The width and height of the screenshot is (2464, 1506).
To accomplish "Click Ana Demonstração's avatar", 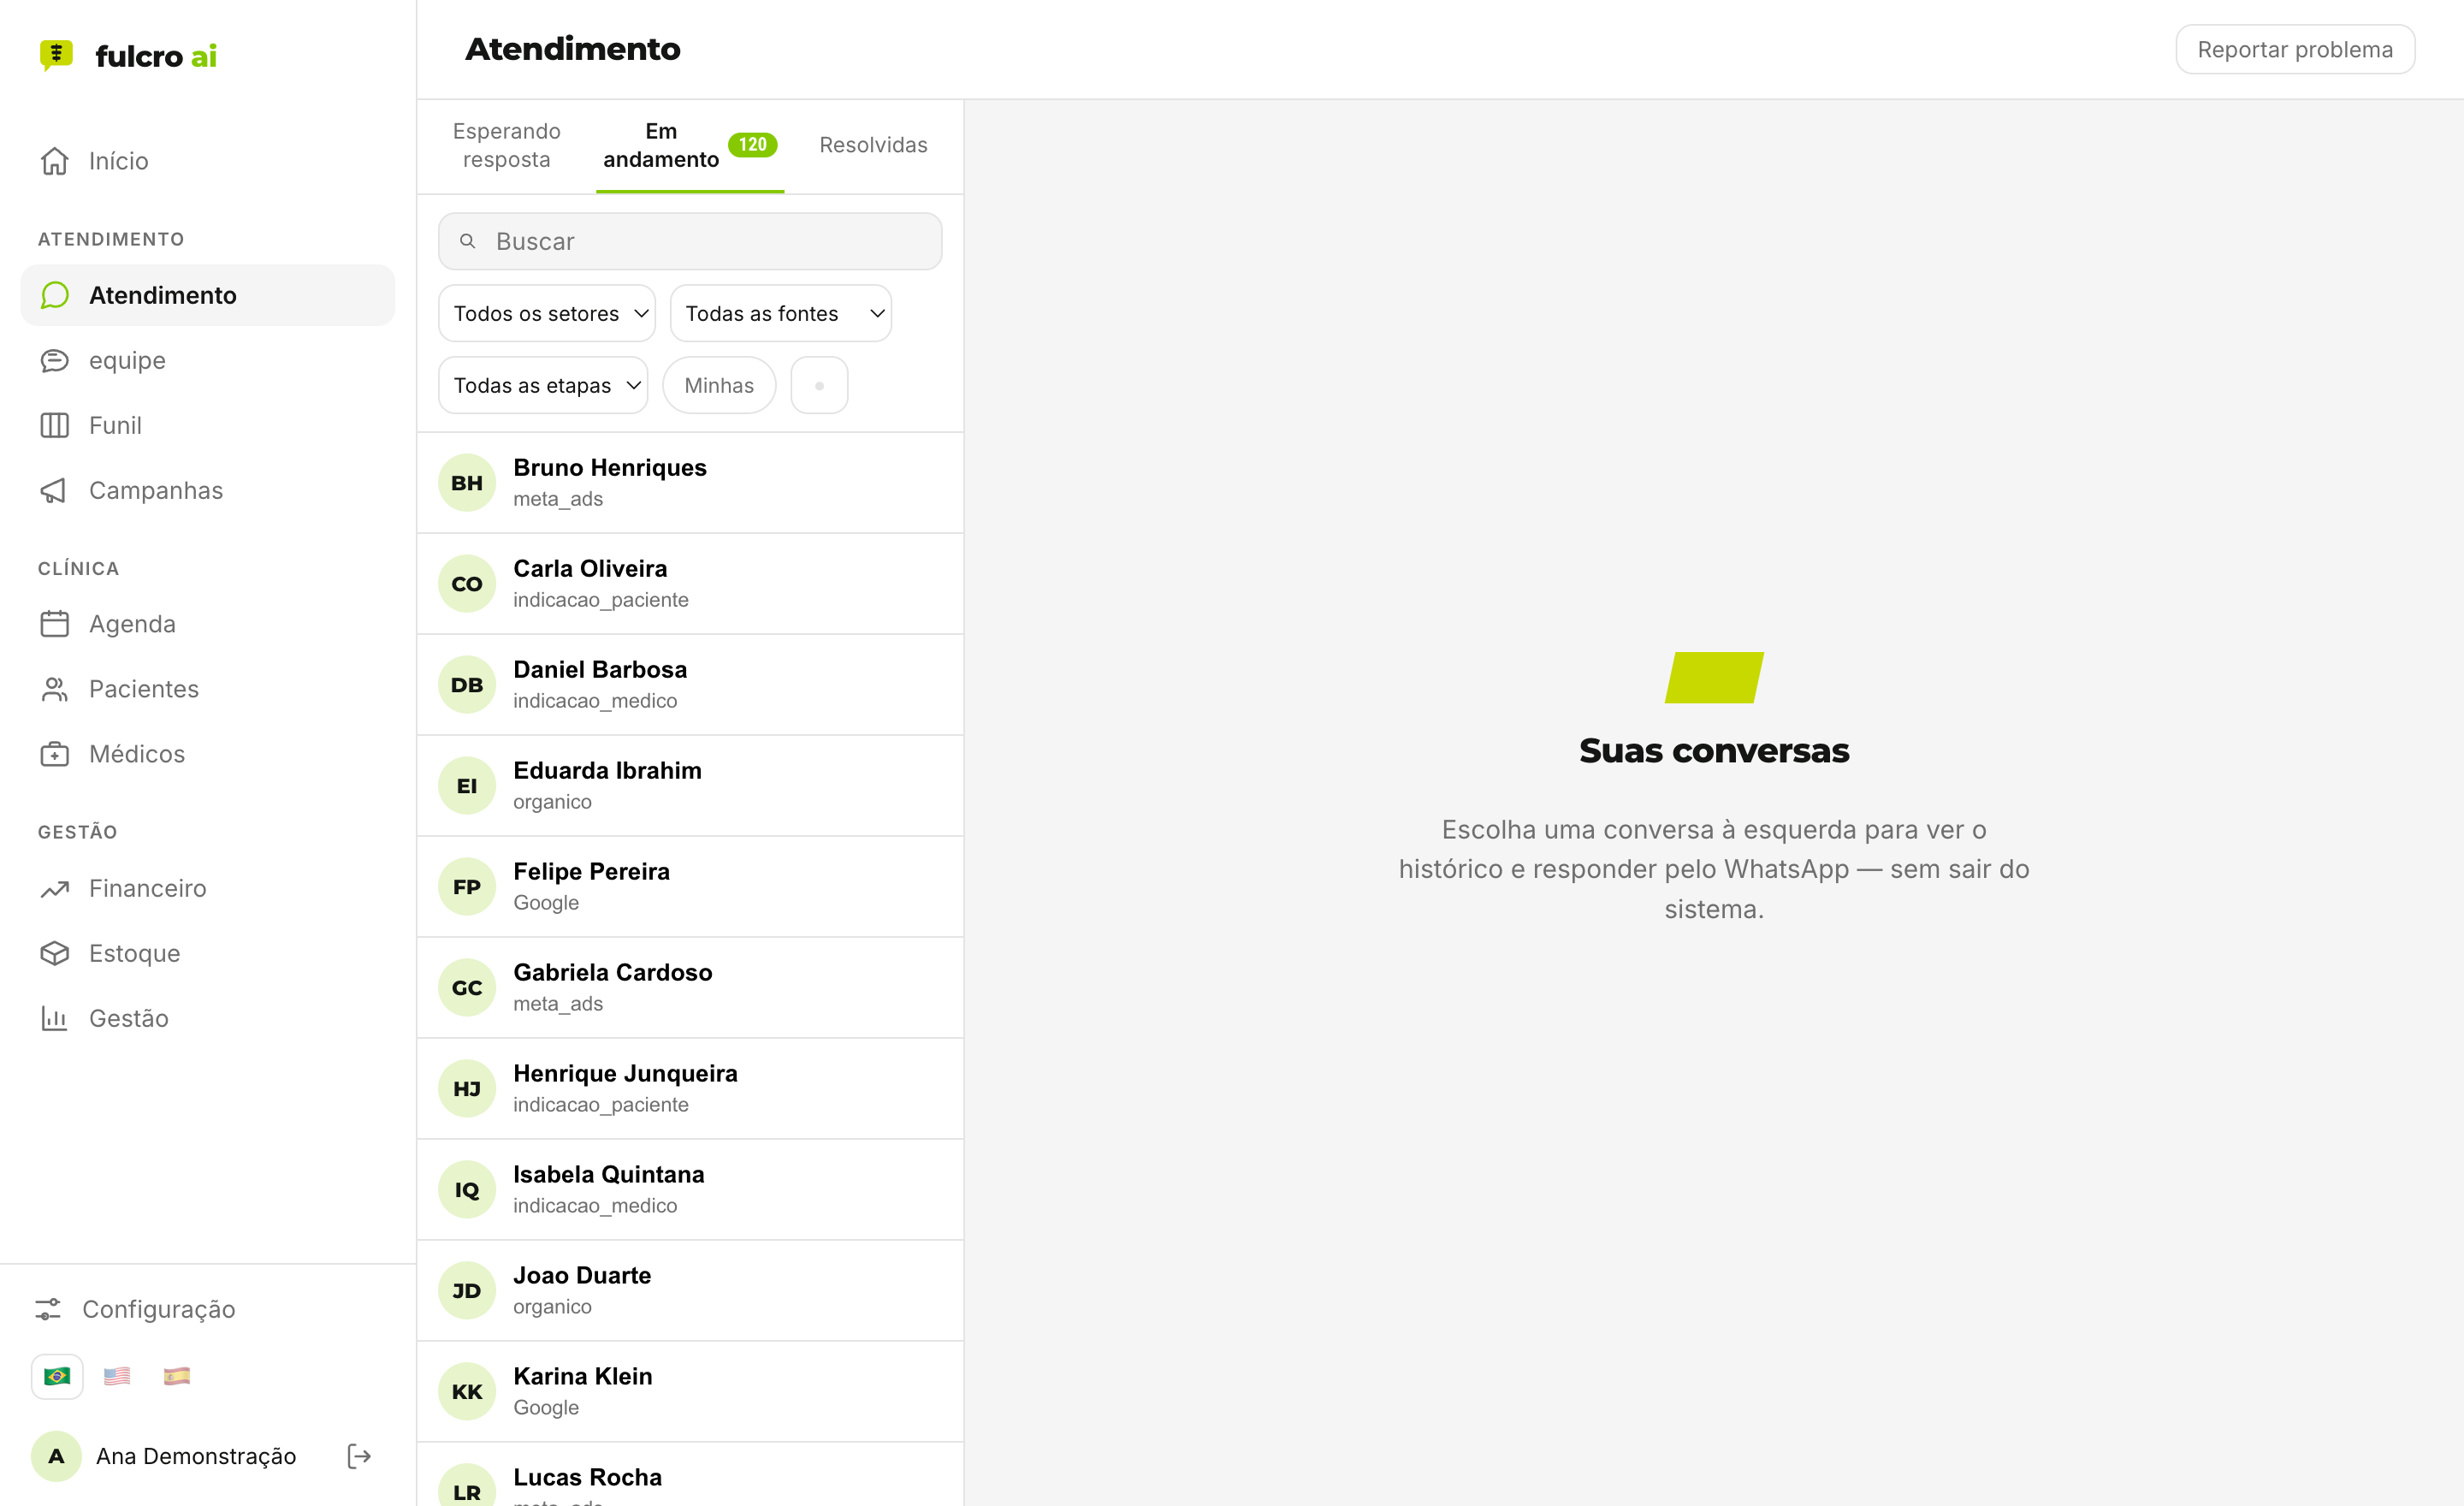I will (x=57, y=1456).
